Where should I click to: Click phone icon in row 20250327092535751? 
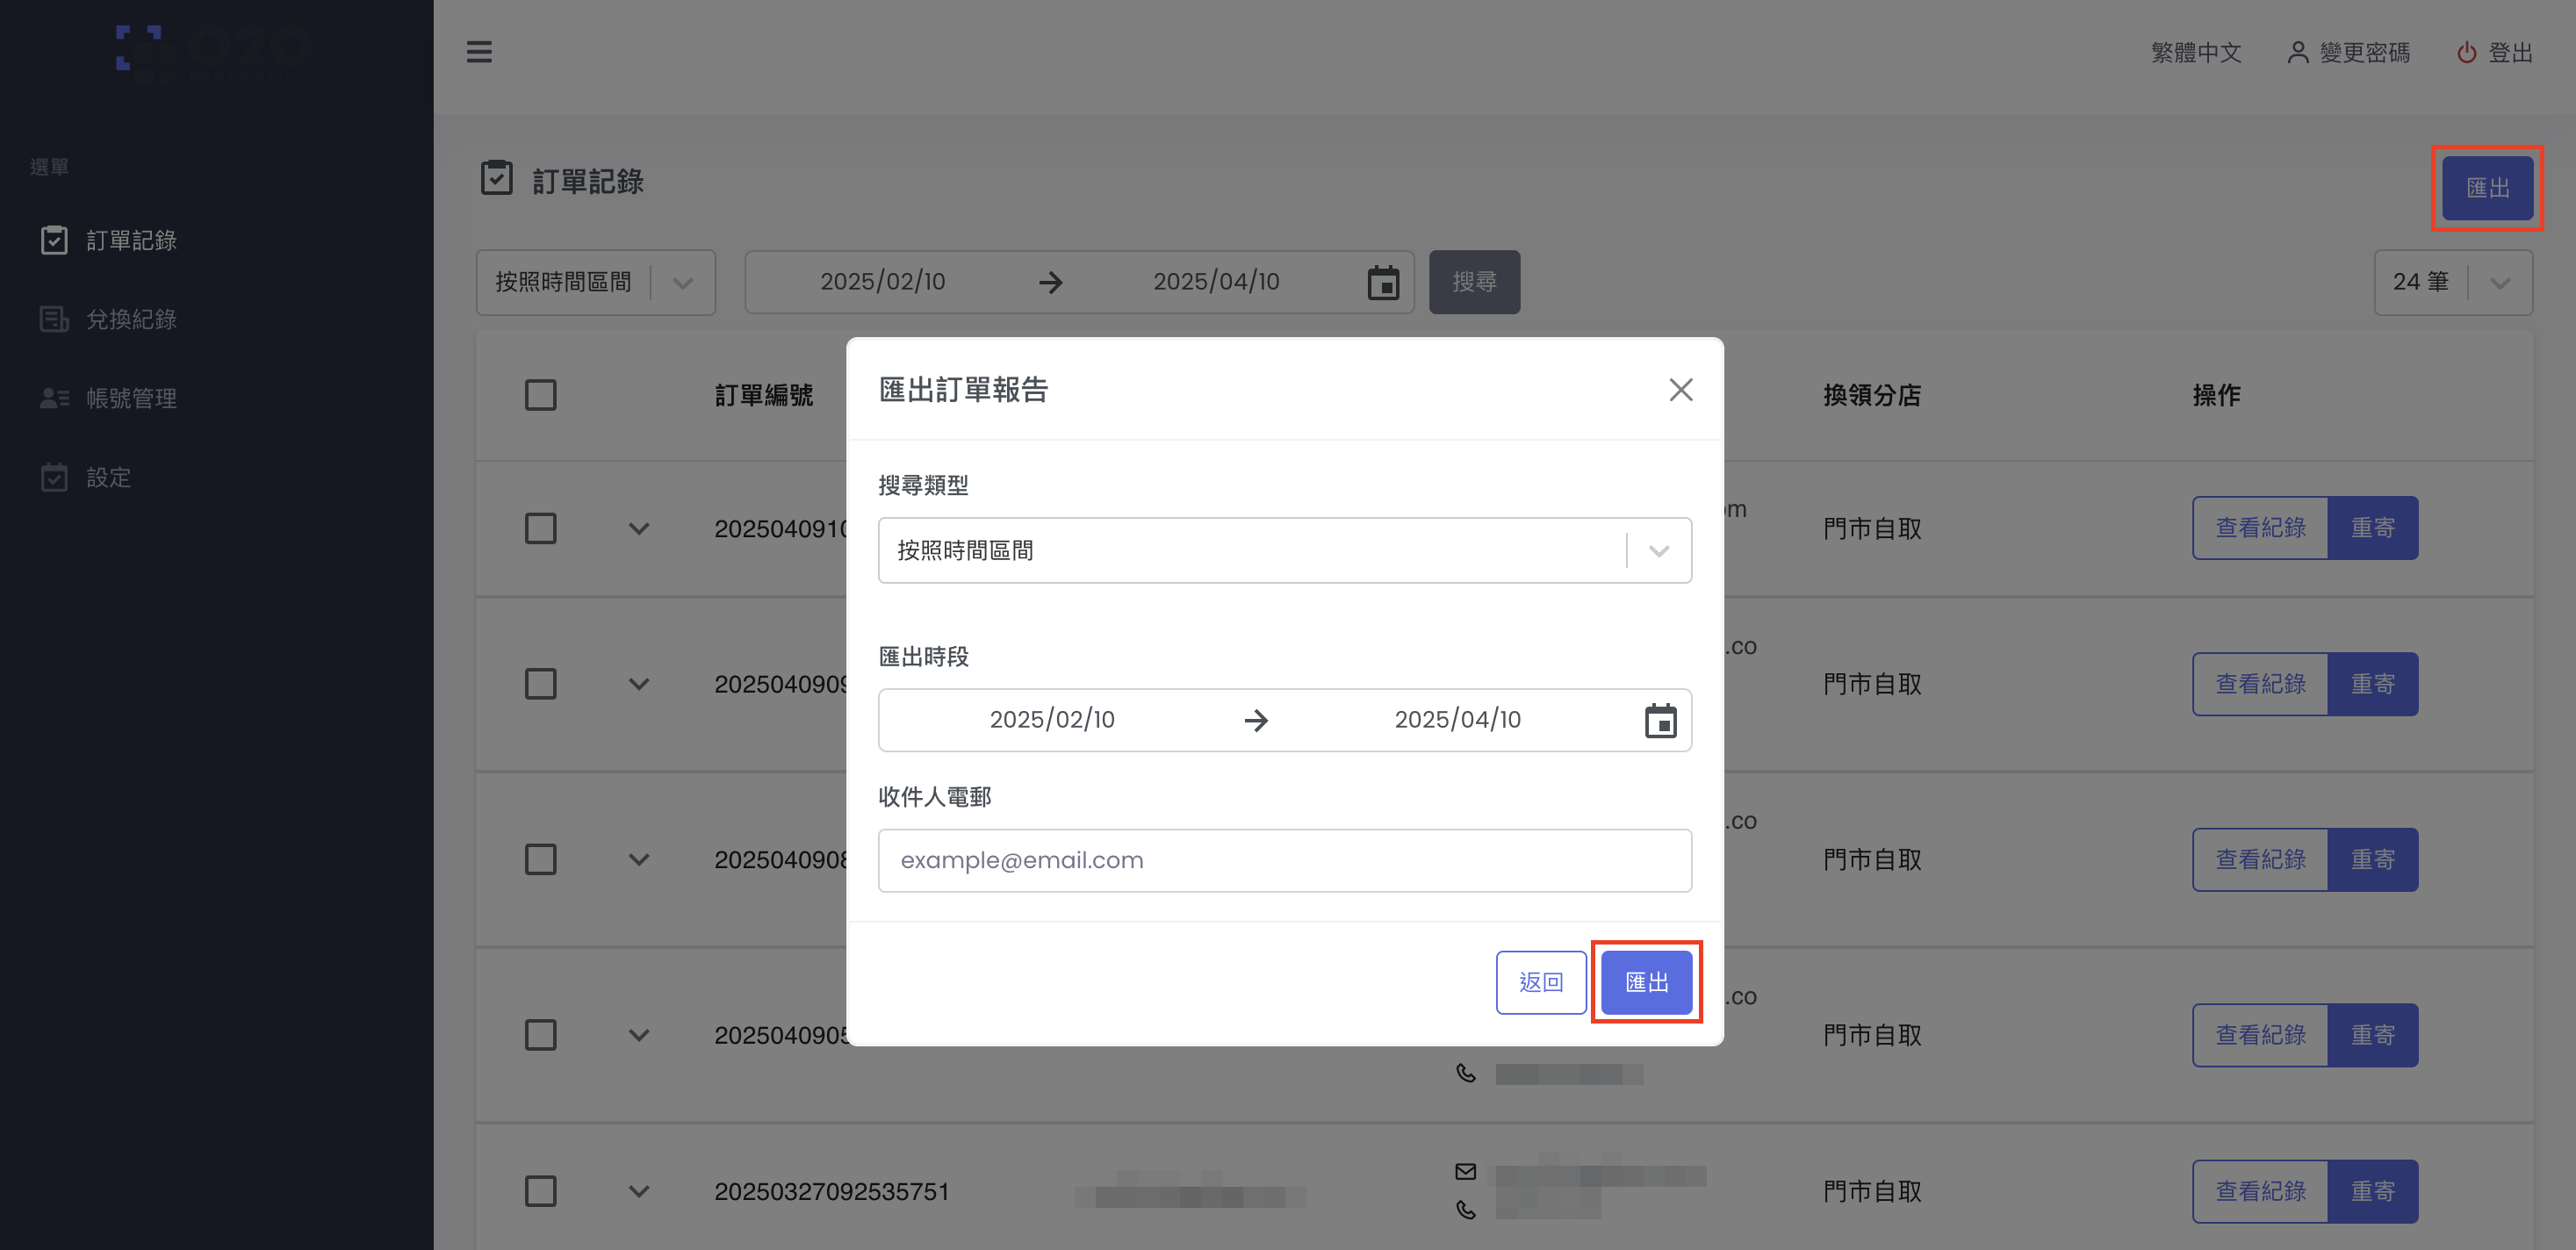[1465, 1210]
